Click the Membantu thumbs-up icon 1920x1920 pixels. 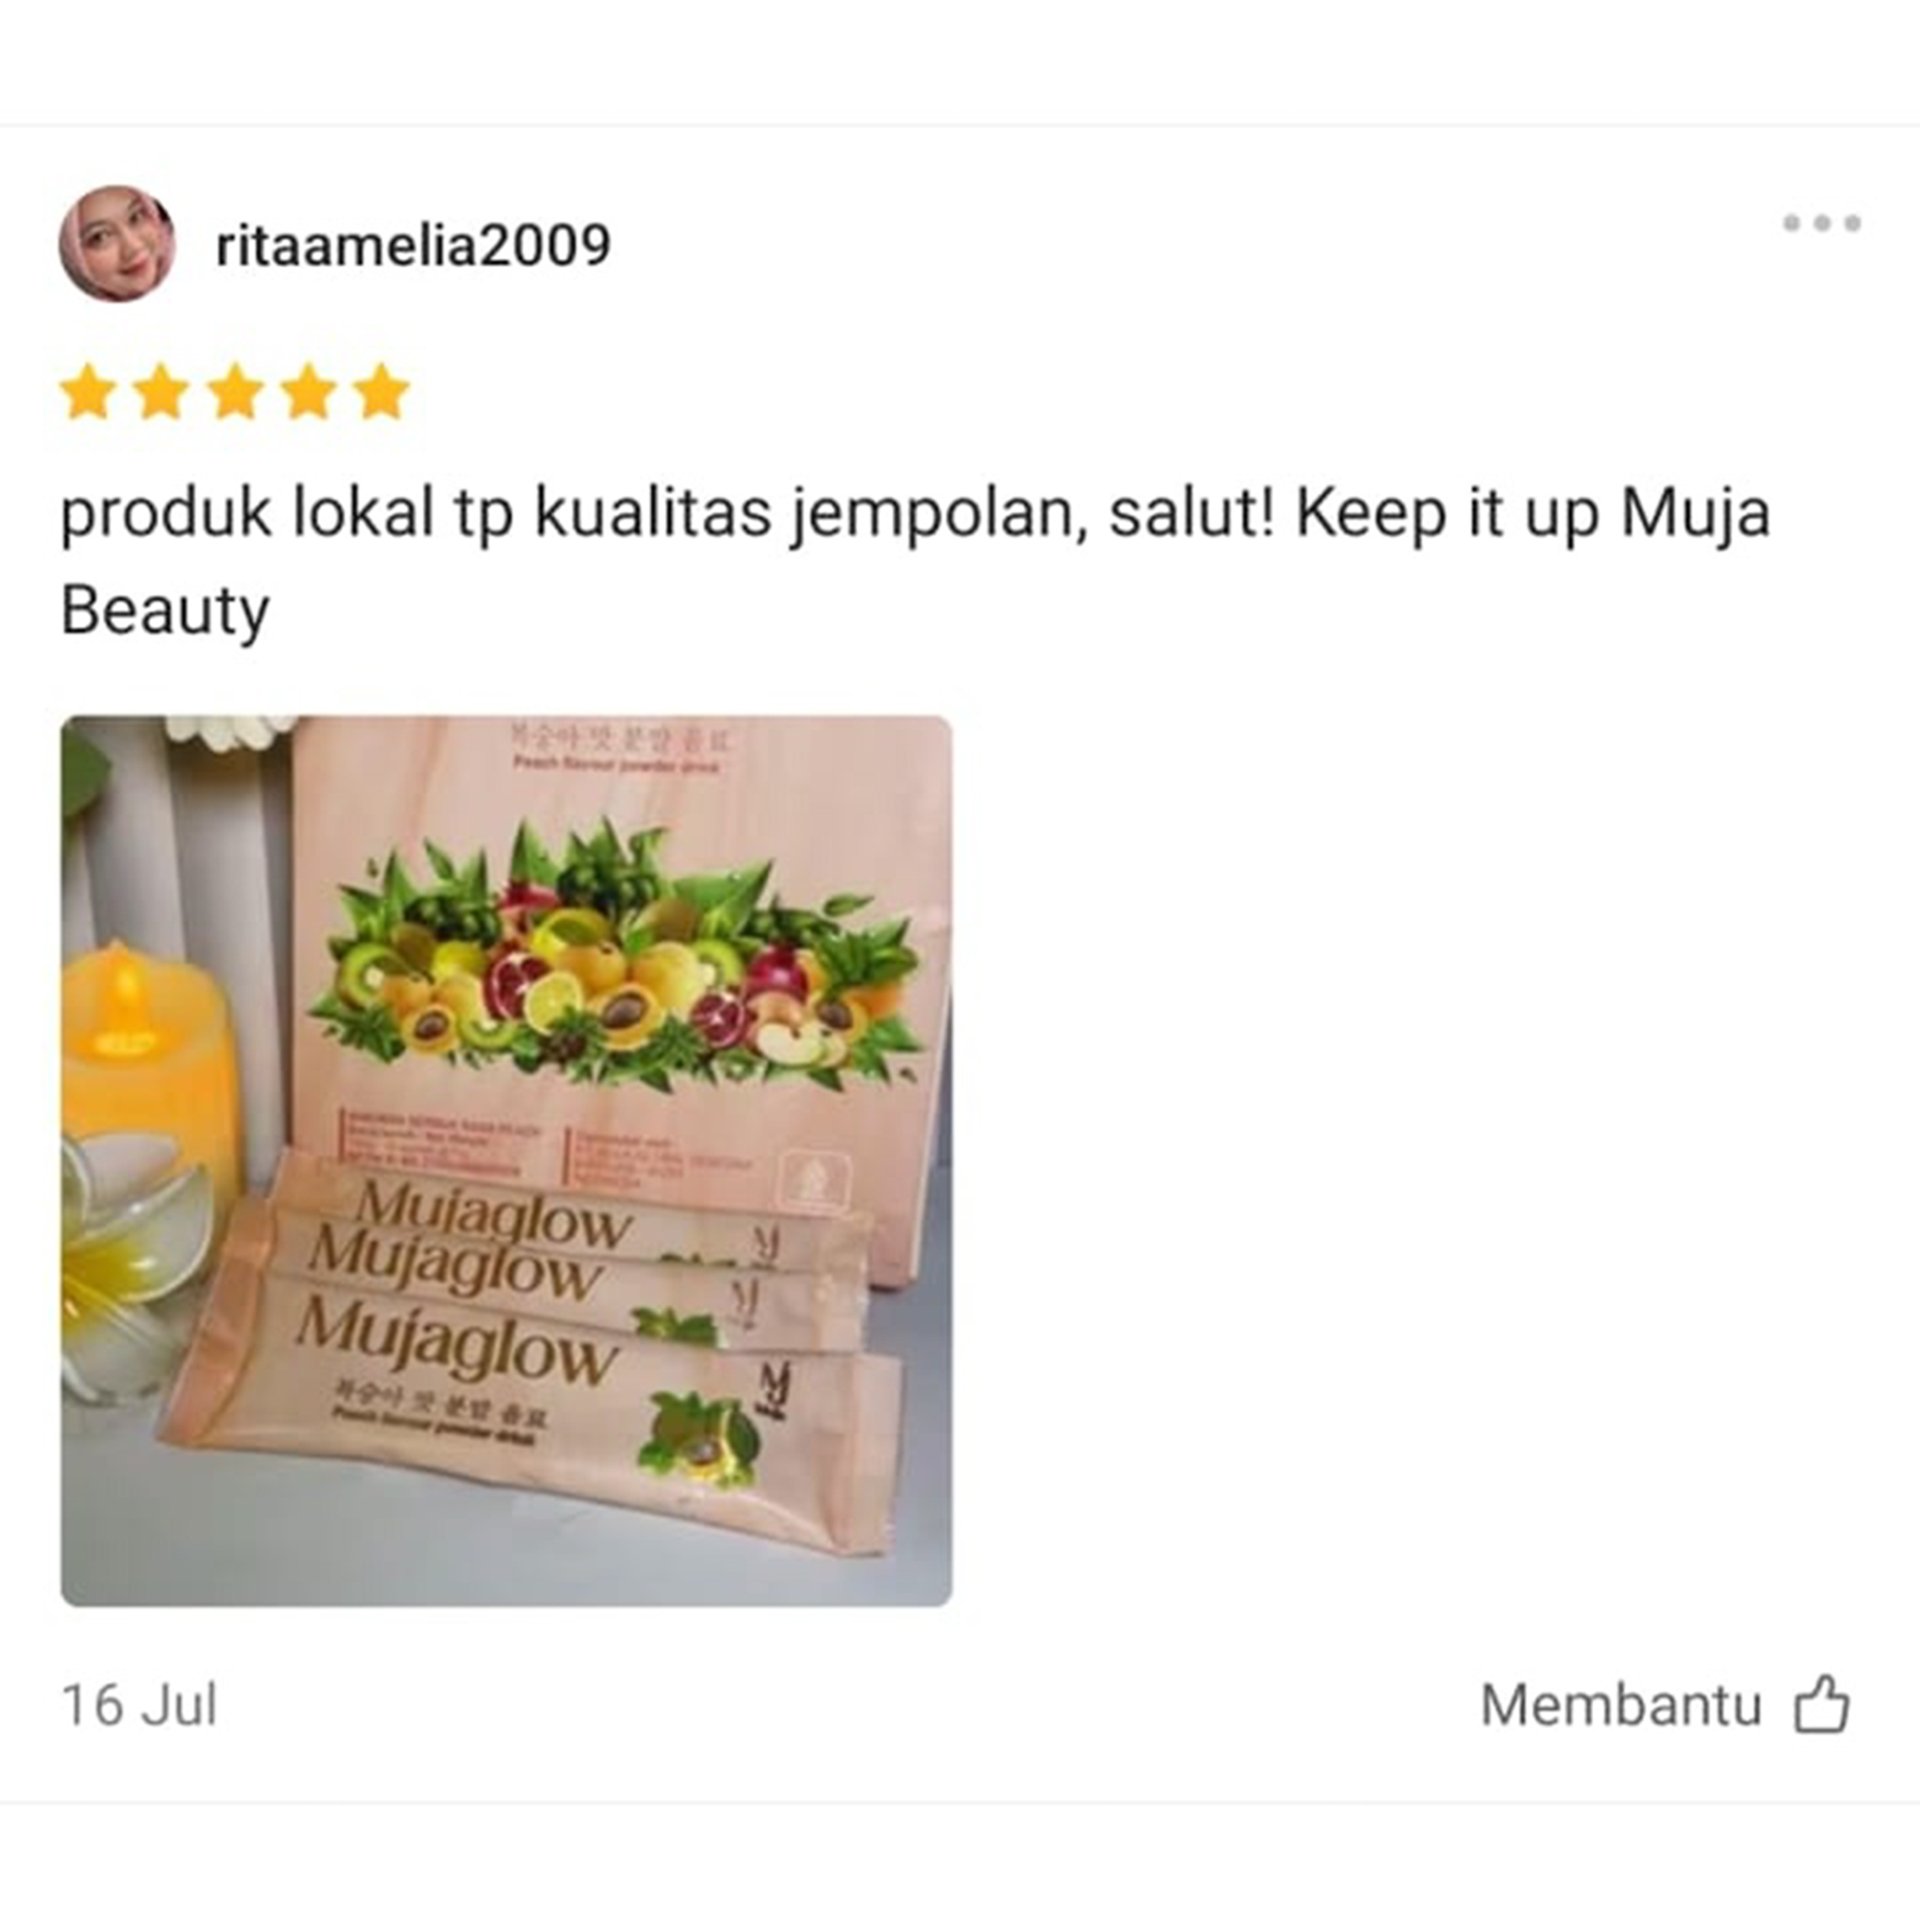1821,1703
